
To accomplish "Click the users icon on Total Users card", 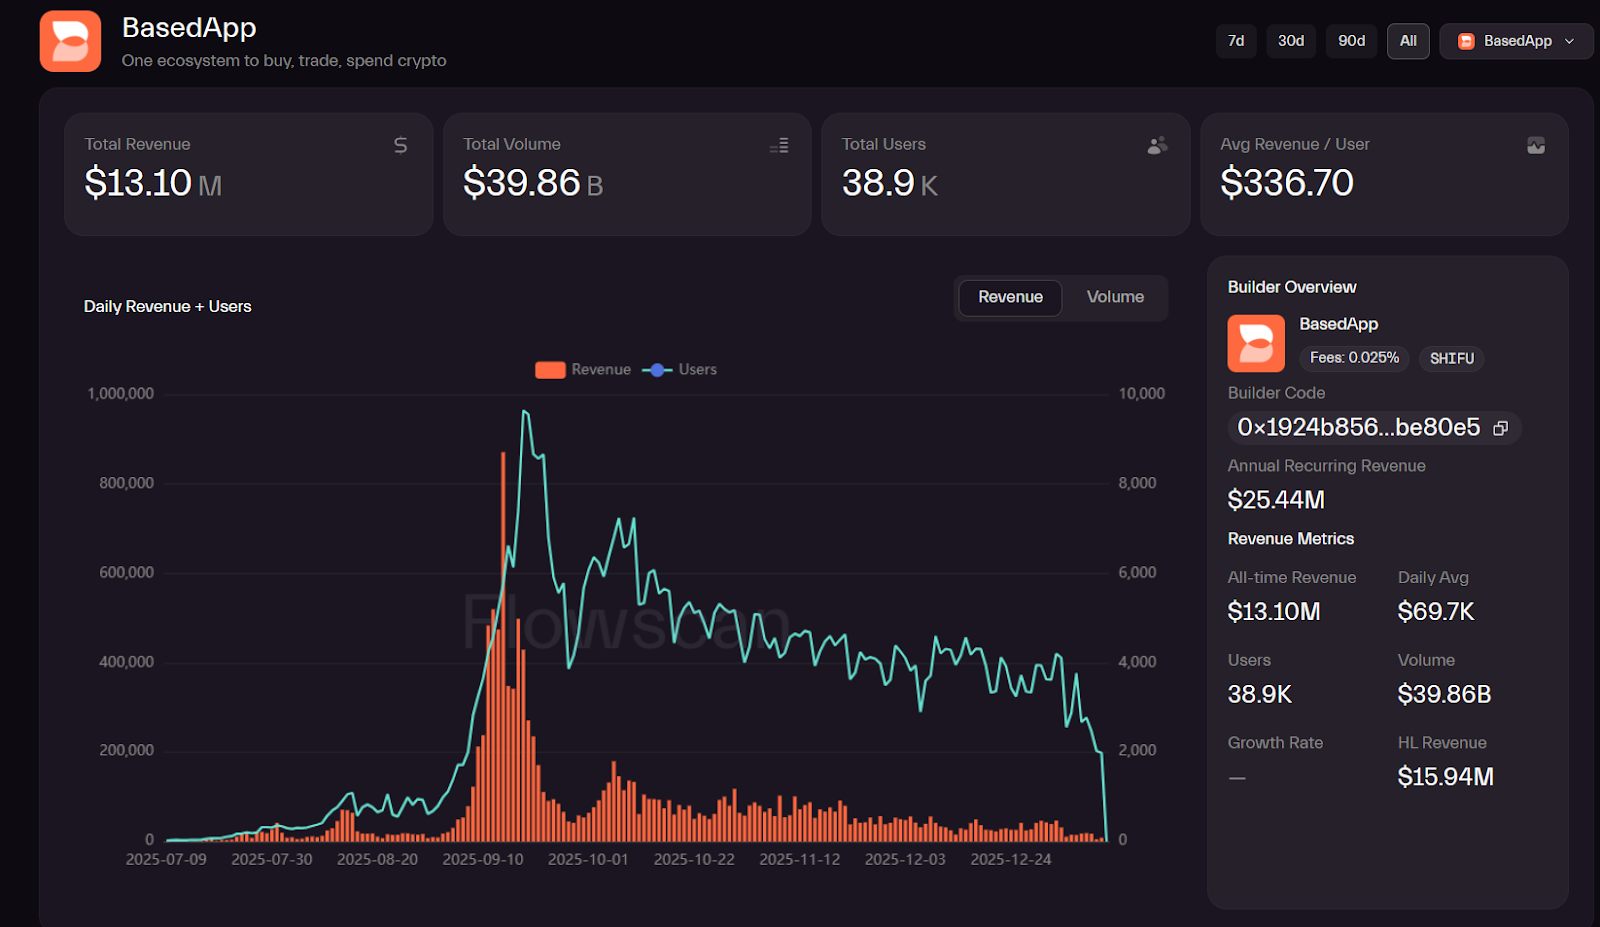I will pyautogui.click(x=1157, y=145).
